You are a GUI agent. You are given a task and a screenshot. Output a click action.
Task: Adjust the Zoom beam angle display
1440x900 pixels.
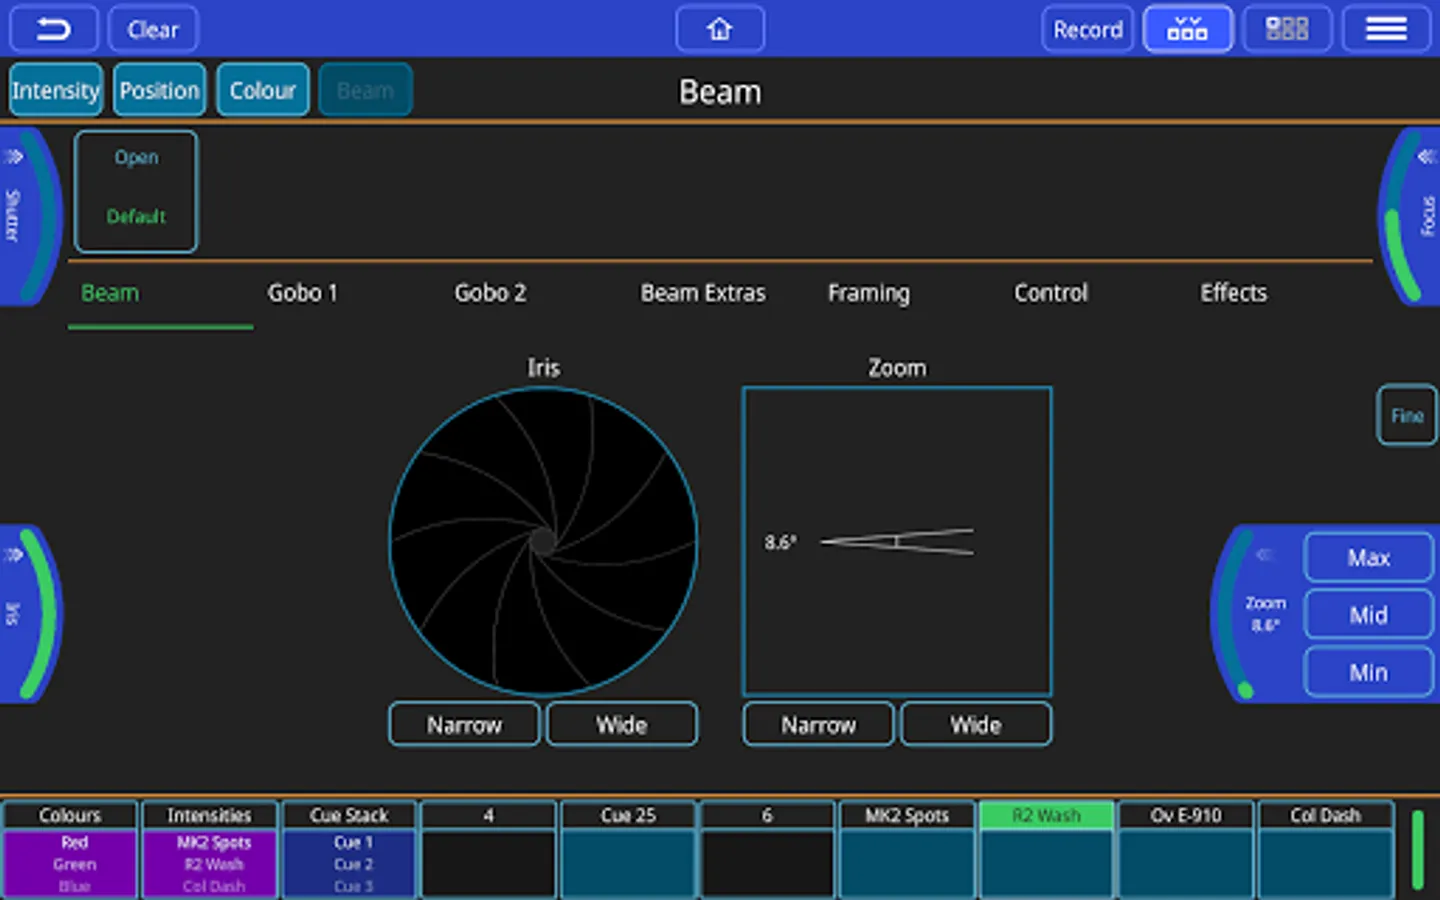tap(896, 541)
